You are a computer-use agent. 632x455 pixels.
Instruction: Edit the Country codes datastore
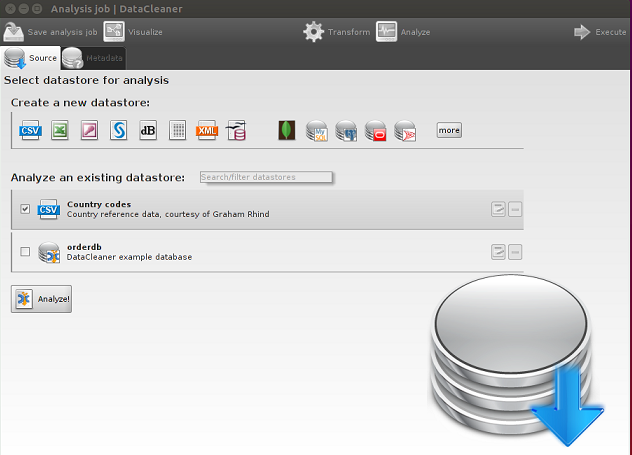[x=498, y=209]
